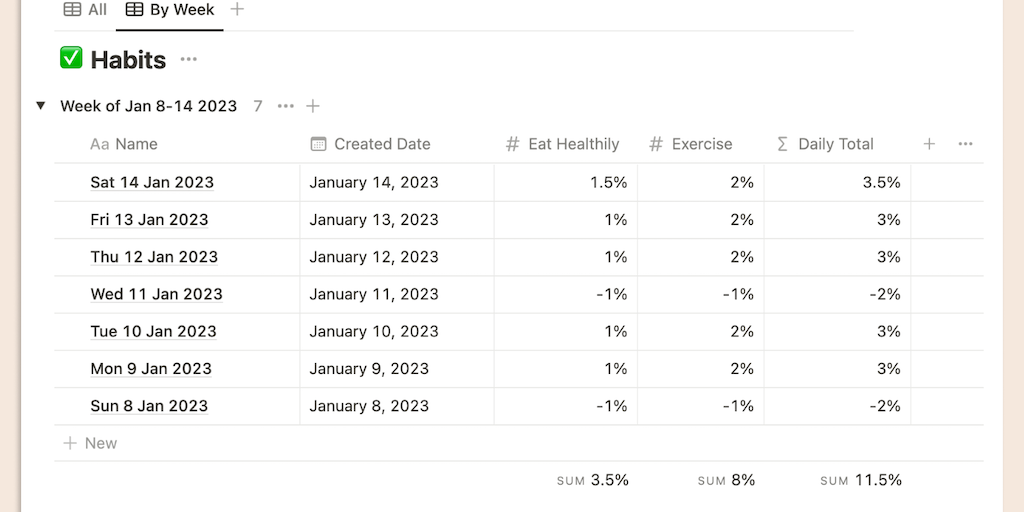This screenshot has height=512, width=1024.
Task: Select the By Week view tab
Action: [170, 9]
